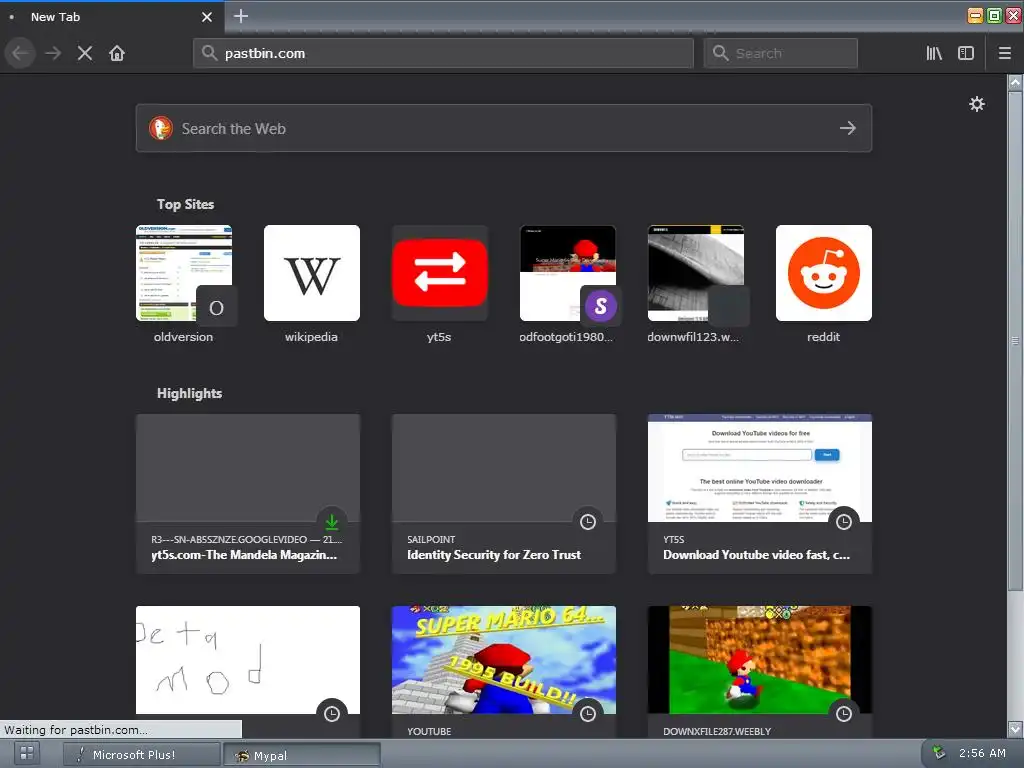Viewport: 1024px width, 768px height.
Task: Select the New Tab browser tab
Action: point(111,17)
